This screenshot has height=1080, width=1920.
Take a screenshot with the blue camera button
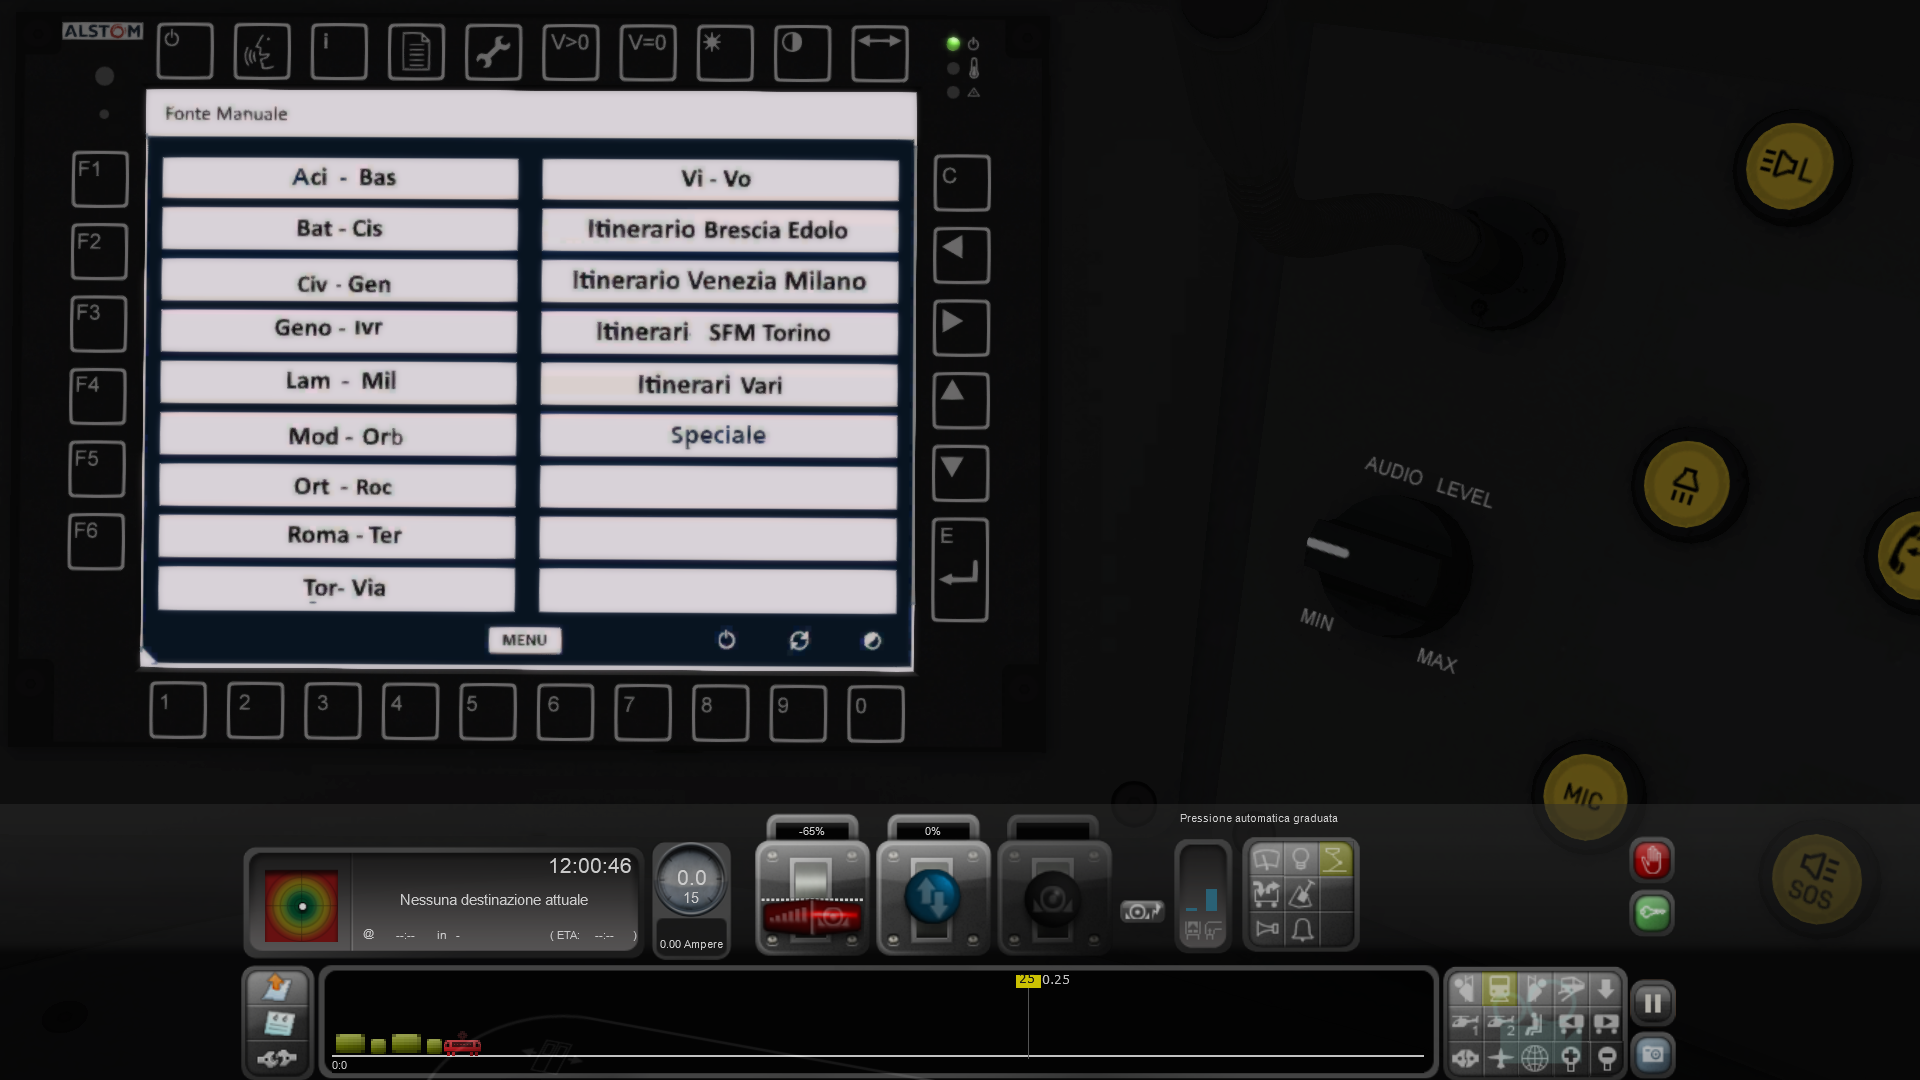[x=1653, y=1054]
